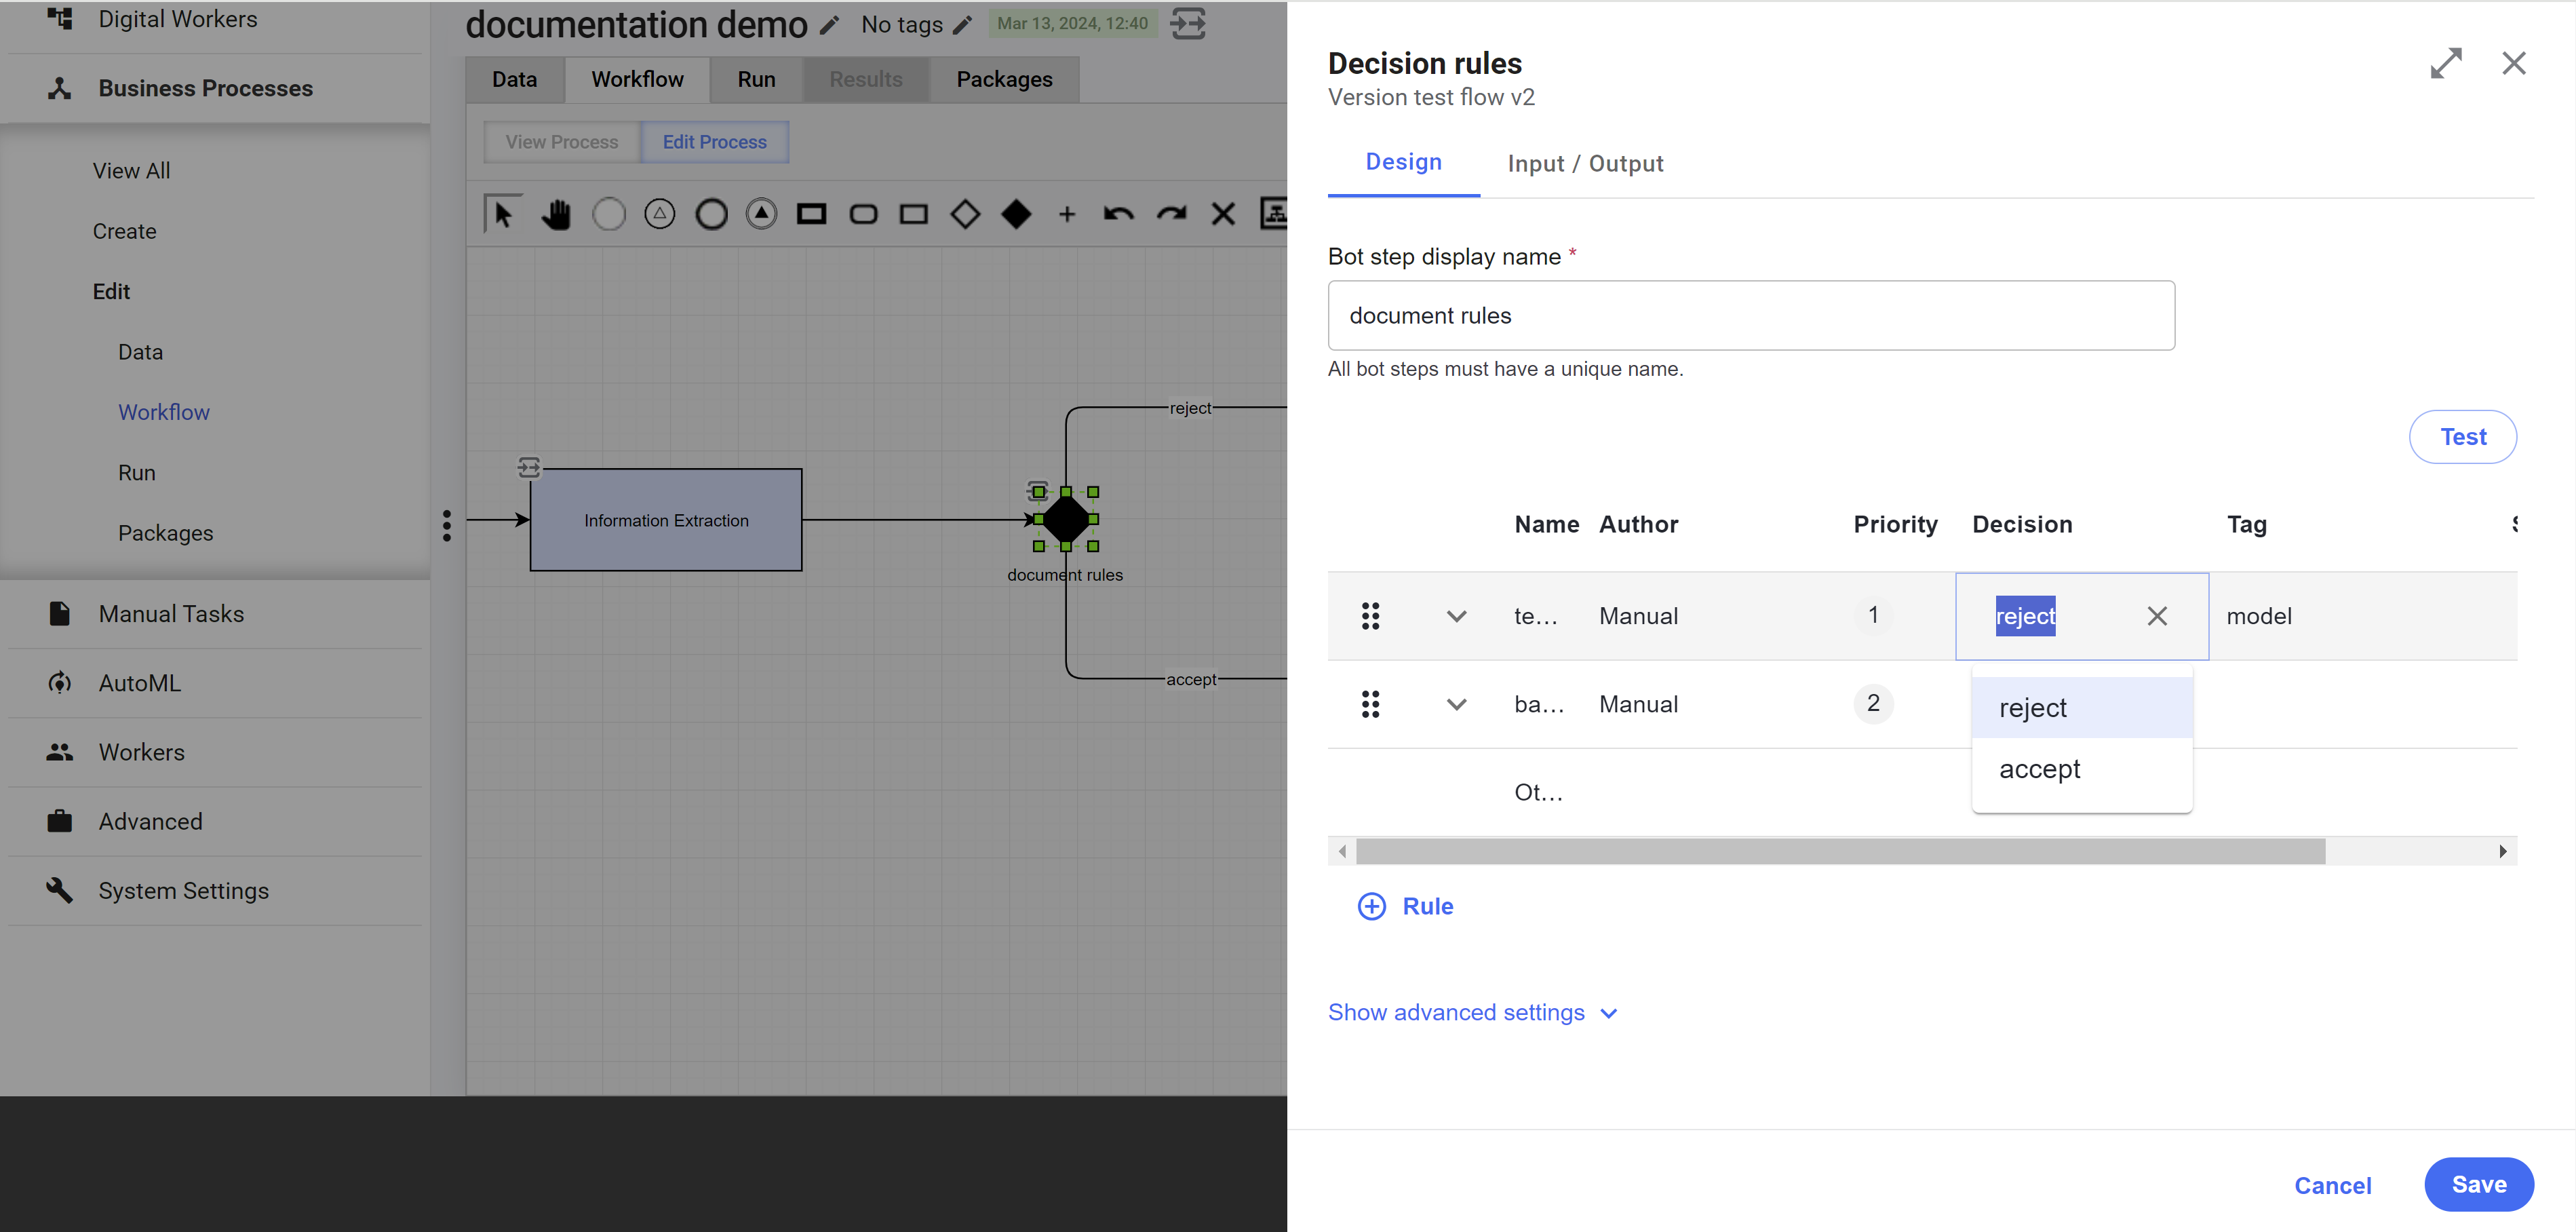The height and width of the screenshot is (1232, 2576).
Task: Pick the thick-outline circle end event tool
Action: 712,214
